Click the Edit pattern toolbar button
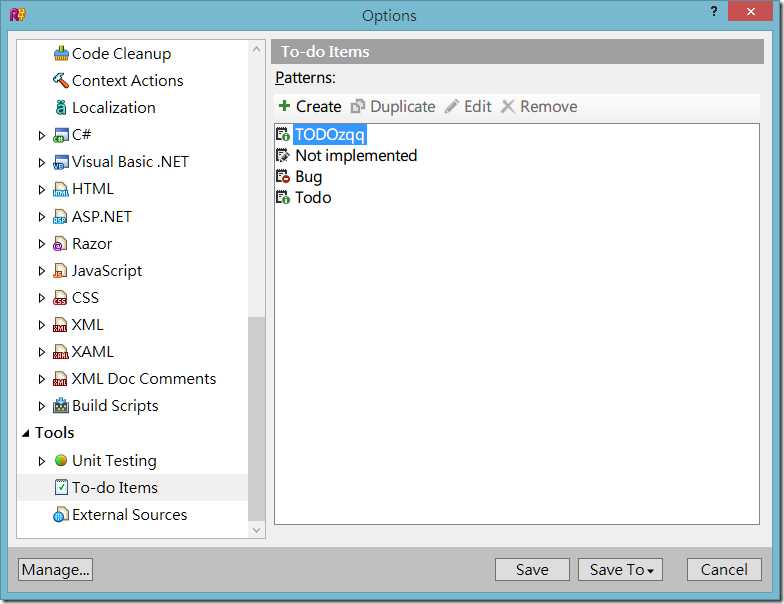784x604 pixels. 468,106
